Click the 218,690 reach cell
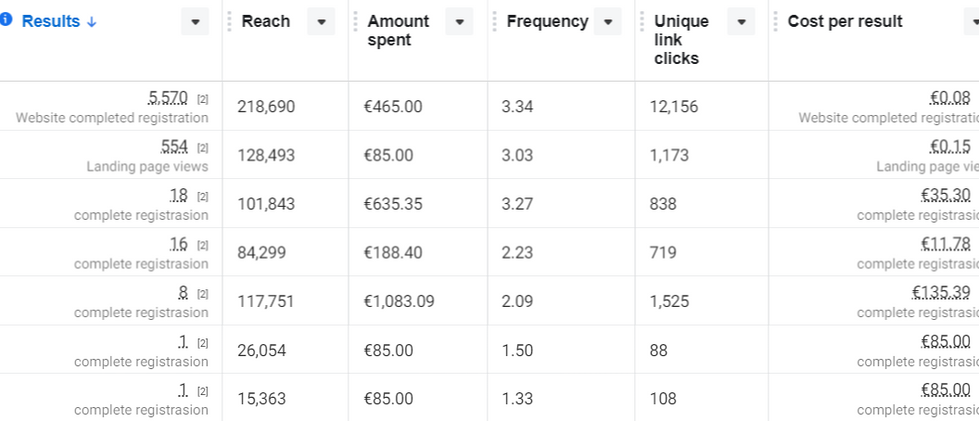The height and width of the screenshot is (421, 979). pyautogui.click(x=266, y=106)
